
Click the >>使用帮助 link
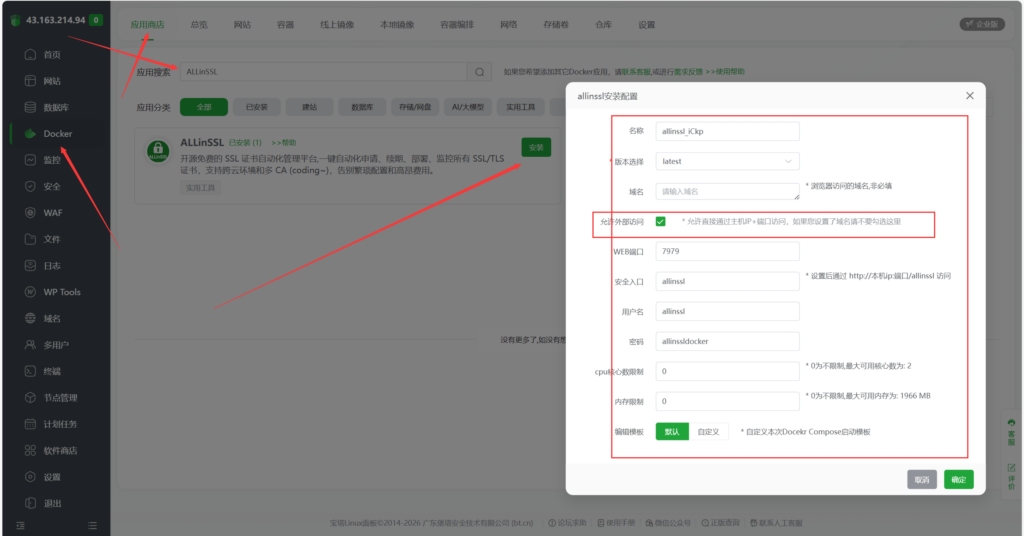[725, 72]
